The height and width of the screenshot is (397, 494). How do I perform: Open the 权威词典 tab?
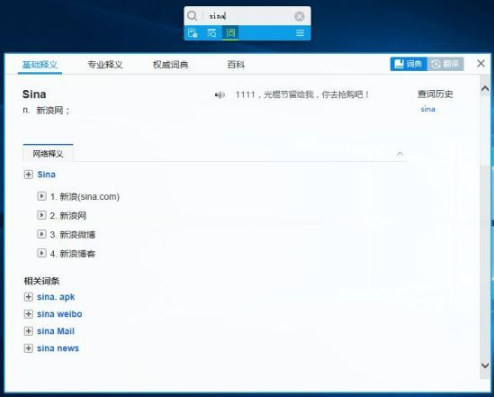170,64
